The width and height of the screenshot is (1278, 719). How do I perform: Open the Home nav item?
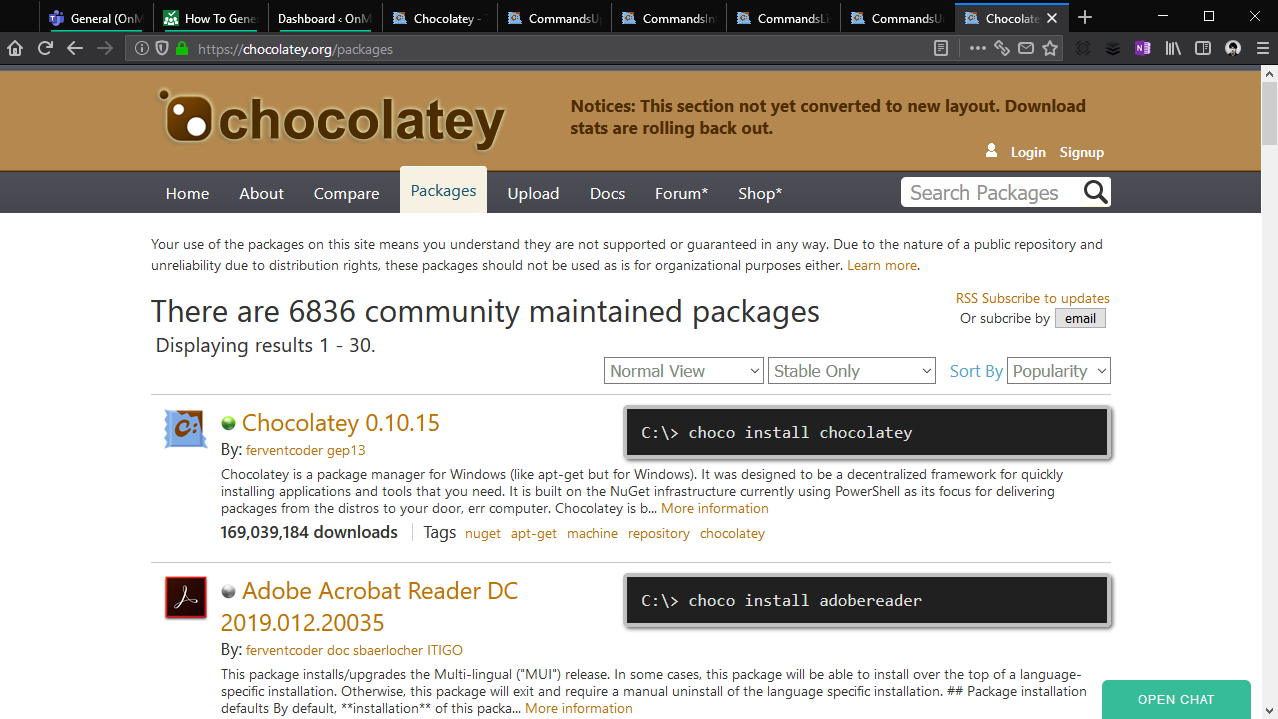[x=187, y=193]
